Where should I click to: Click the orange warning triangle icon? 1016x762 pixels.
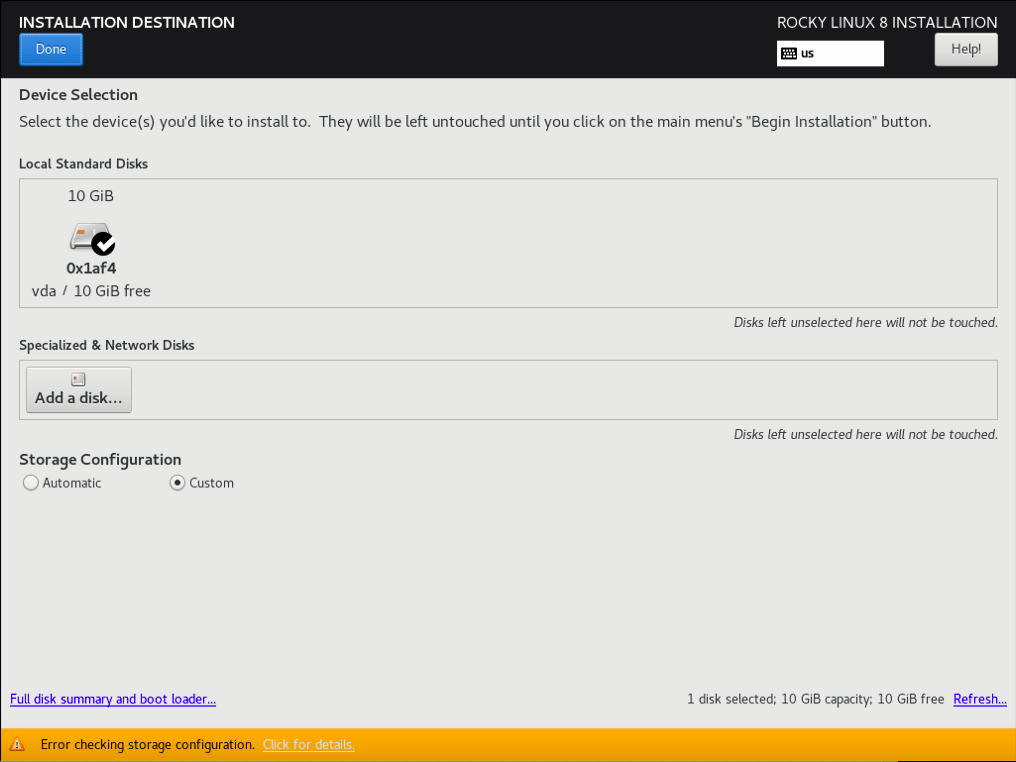[x=17, y=745]
